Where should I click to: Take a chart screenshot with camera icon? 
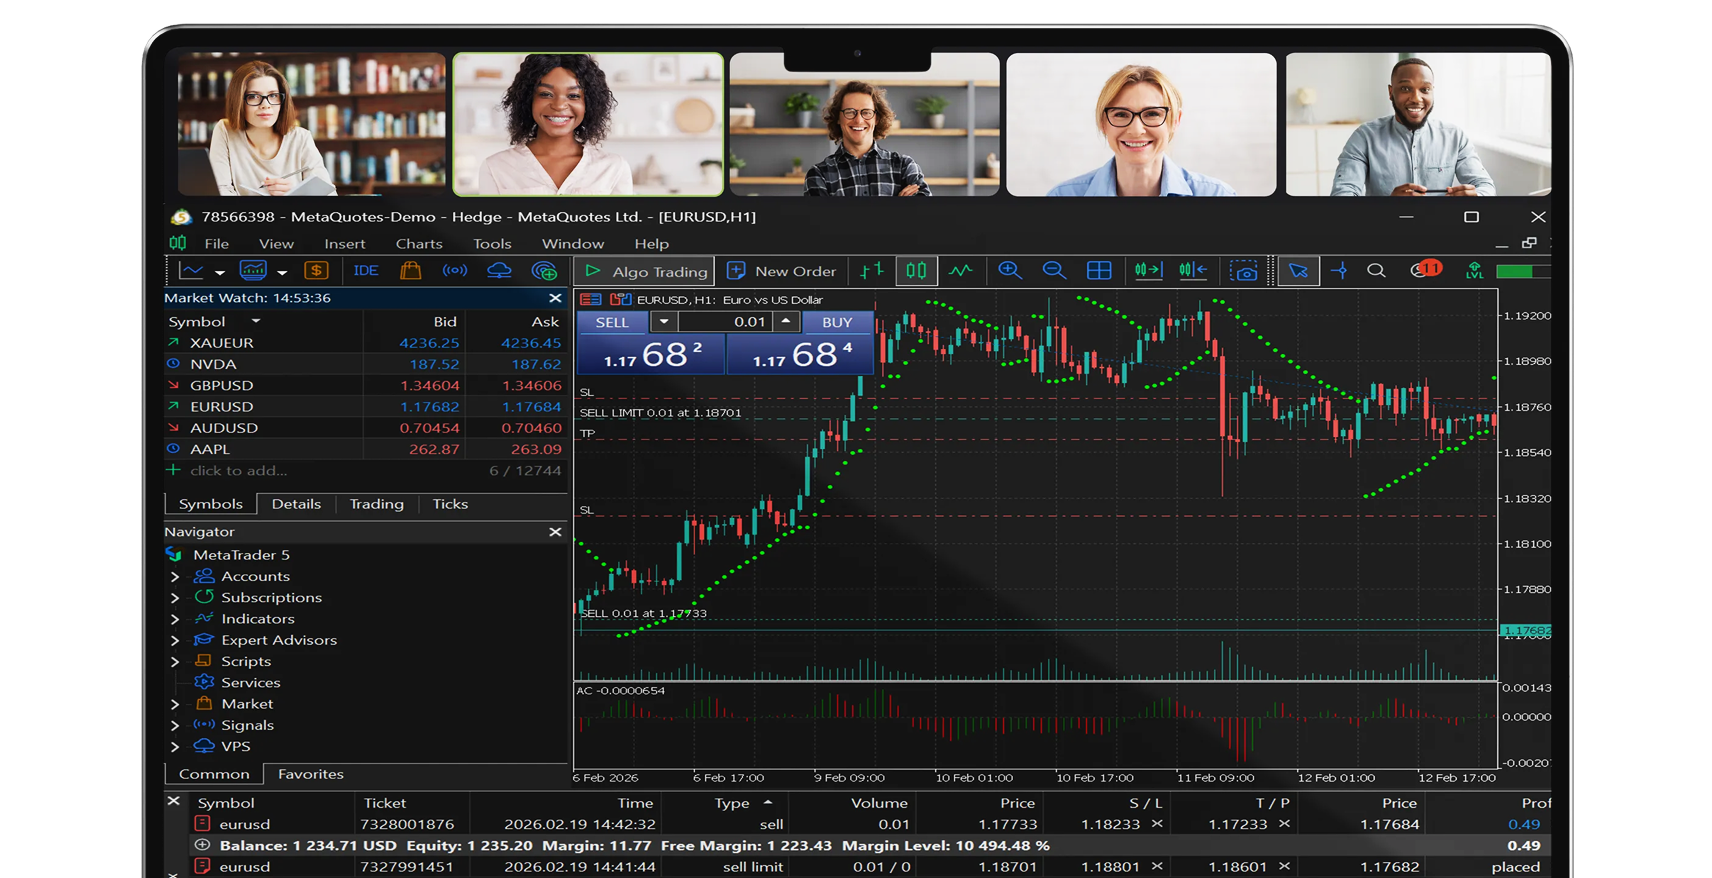tap(1244, 271)
